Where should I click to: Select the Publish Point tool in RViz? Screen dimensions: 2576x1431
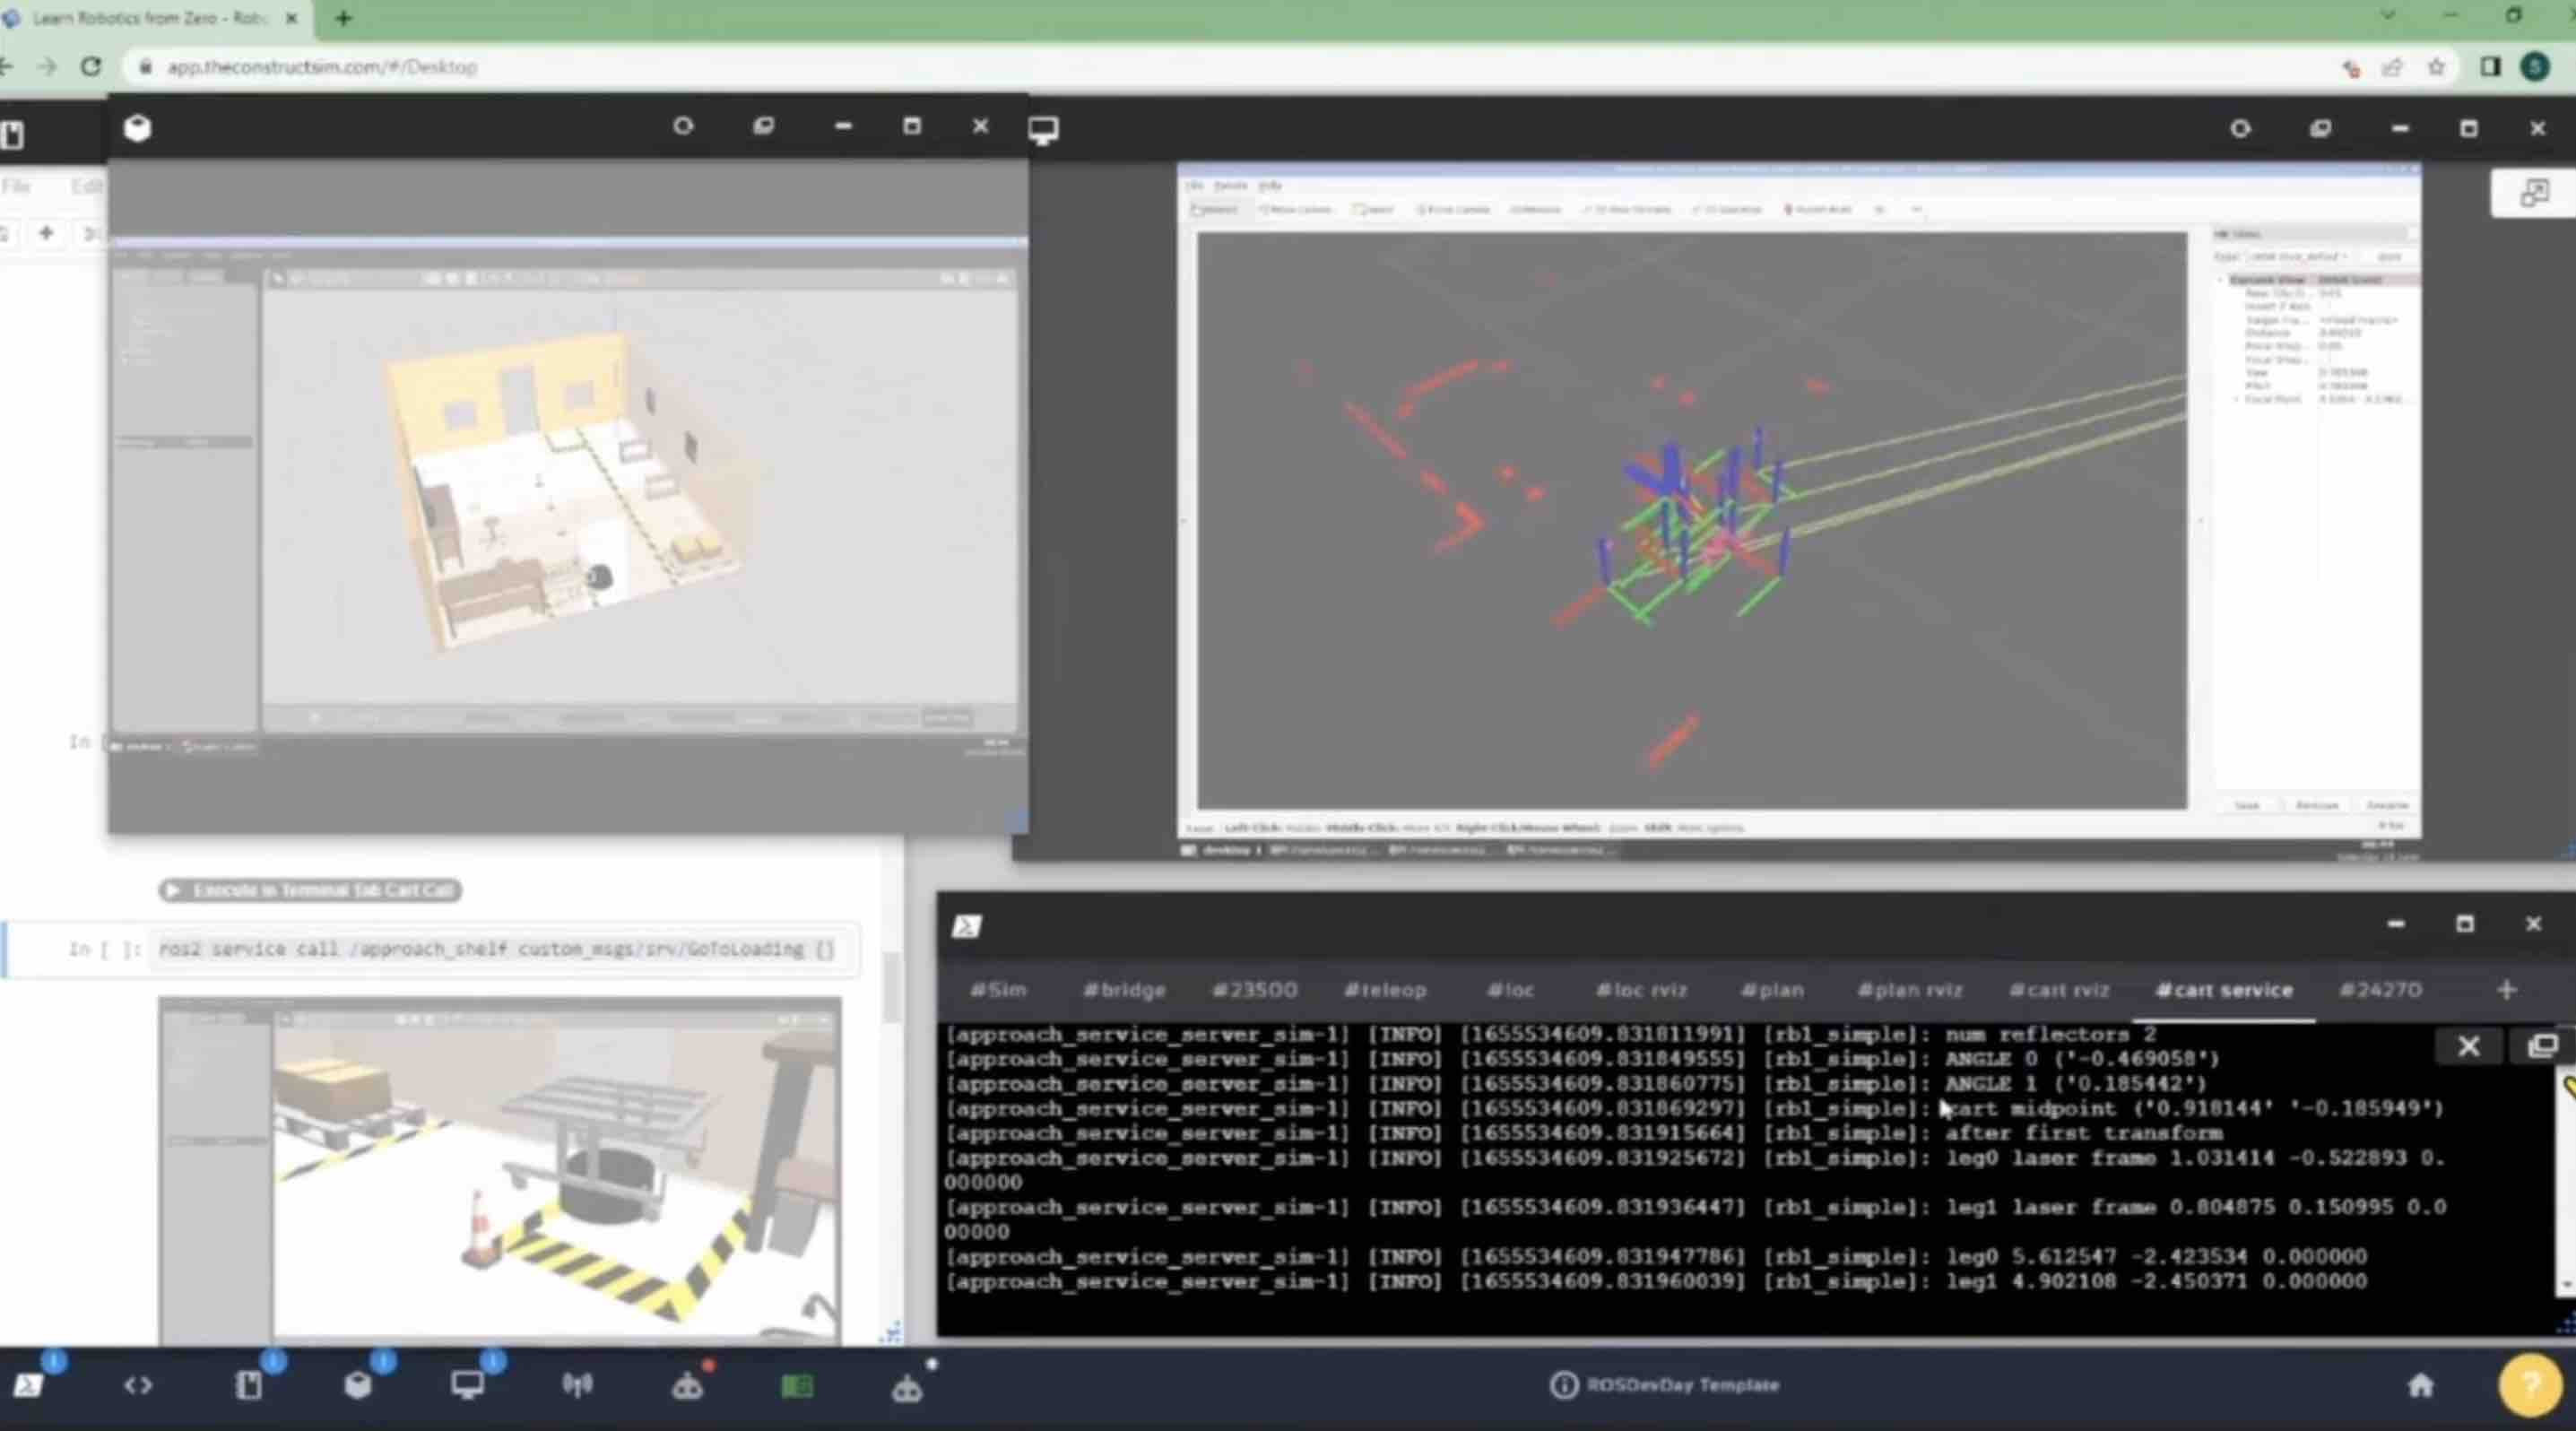[1817, 209]
